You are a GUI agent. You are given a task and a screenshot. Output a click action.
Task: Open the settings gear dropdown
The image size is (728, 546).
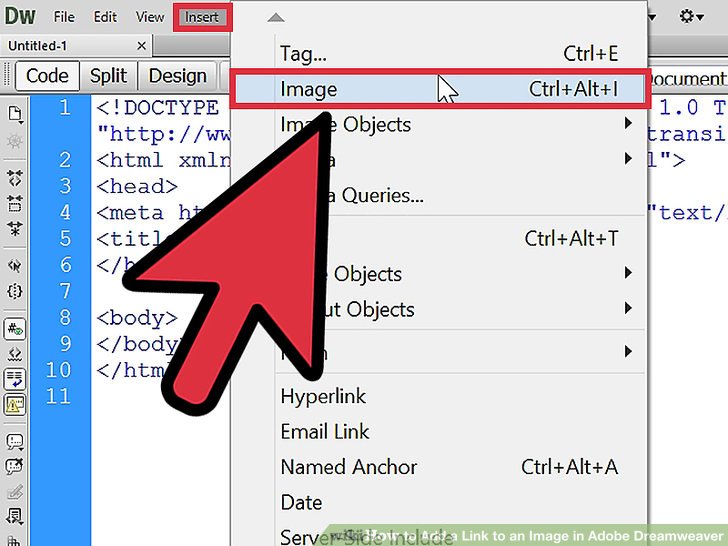click(692, 17)
